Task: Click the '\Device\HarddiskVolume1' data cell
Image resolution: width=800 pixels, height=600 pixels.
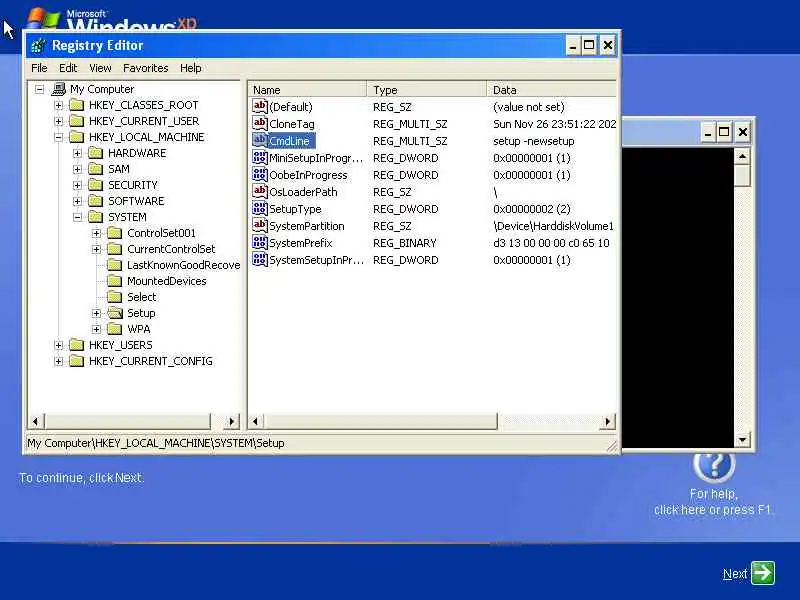Action: [553, 226]
